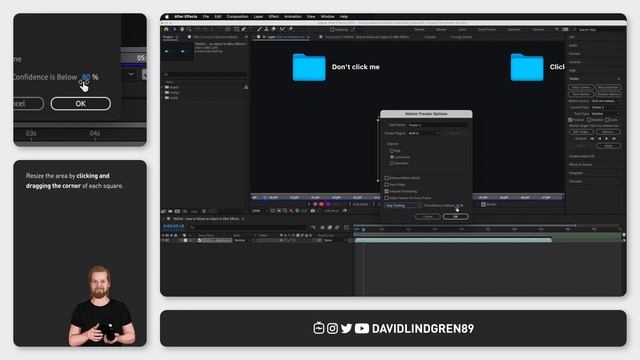Analyze one frame backward in Tracker

(592, 139)
